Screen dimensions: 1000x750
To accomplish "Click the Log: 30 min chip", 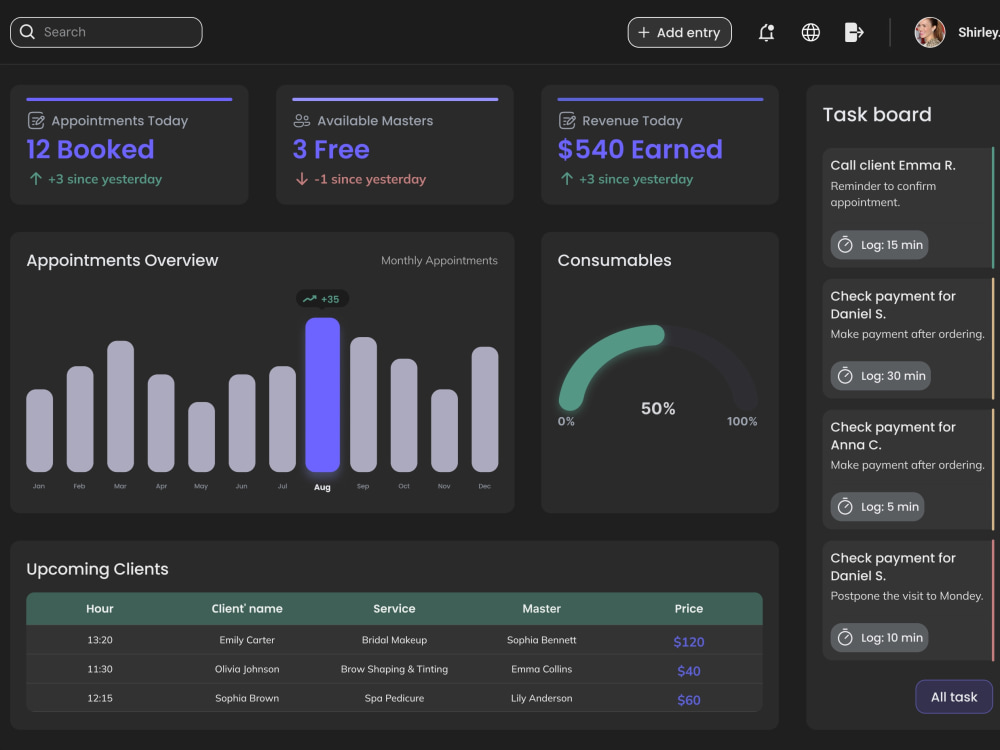I will [x=880, y=376].
